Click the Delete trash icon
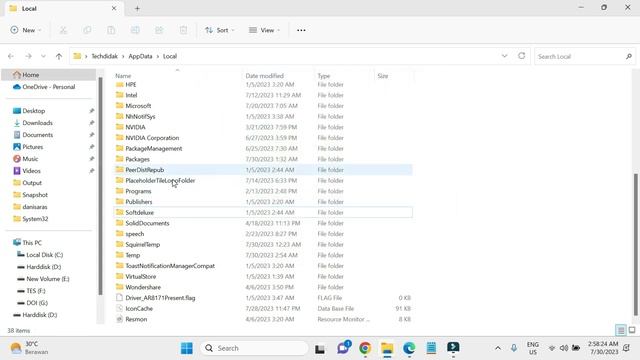This screenshot has height=360, width=640. [183, 30]
